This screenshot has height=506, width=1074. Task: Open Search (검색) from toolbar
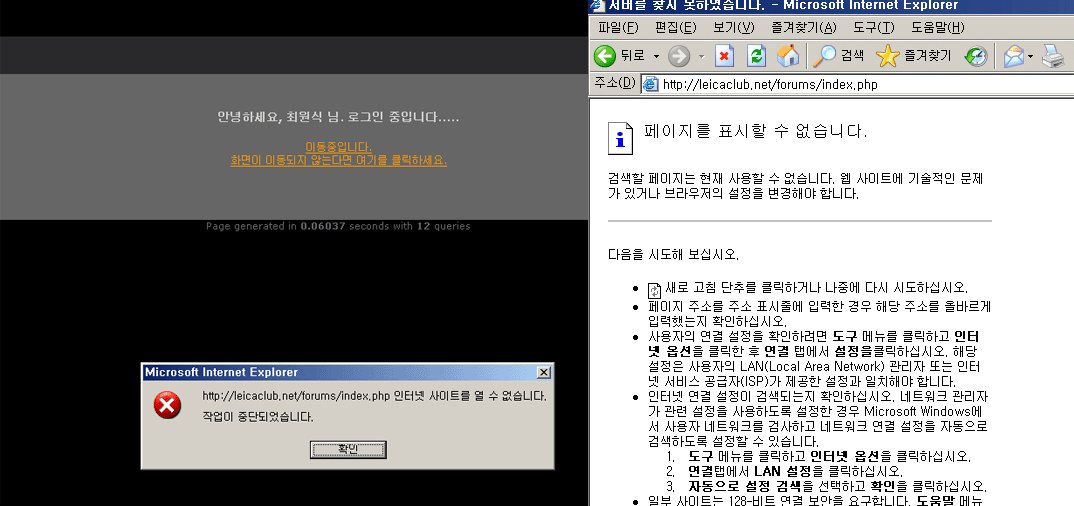pos(838,56)
